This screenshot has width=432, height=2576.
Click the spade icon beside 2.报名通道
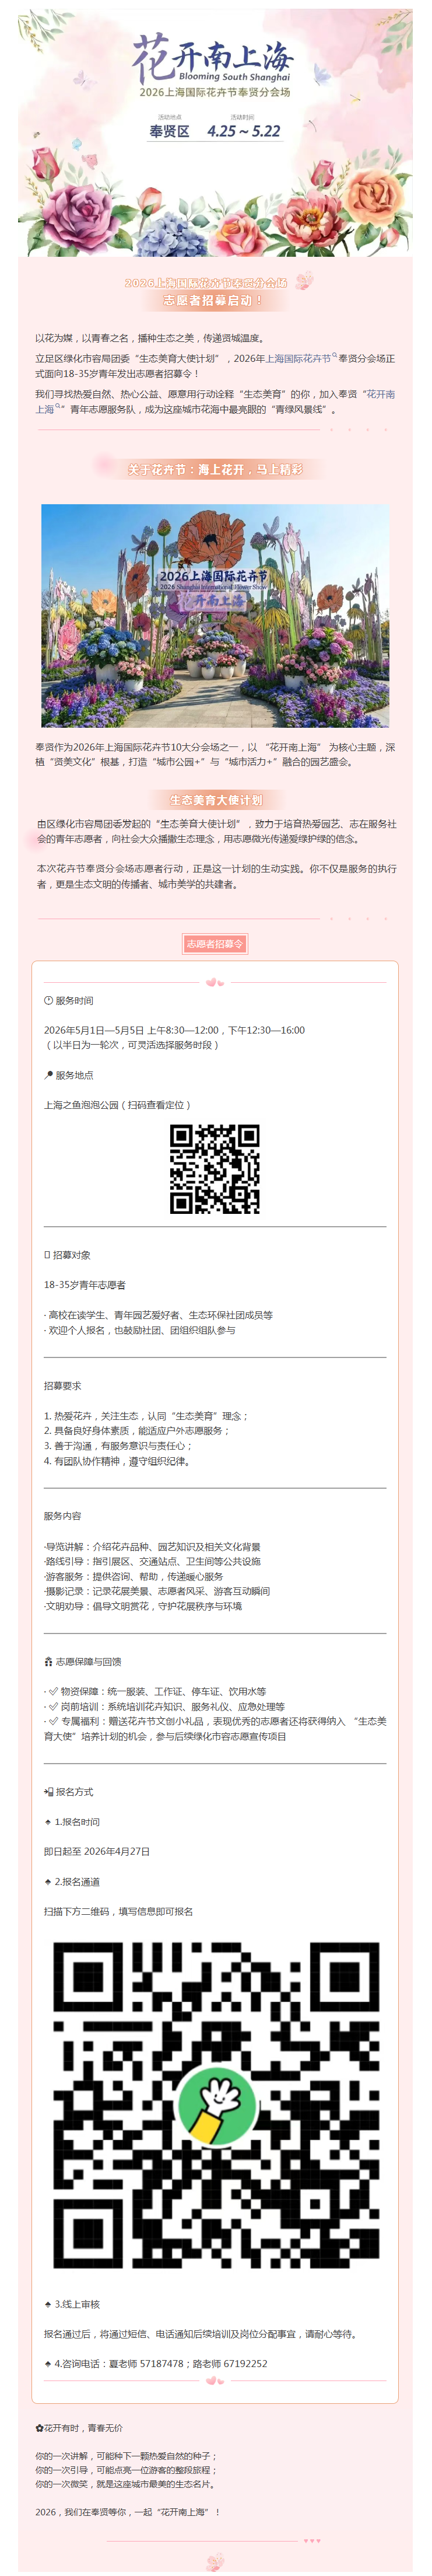pos(48,1881)
